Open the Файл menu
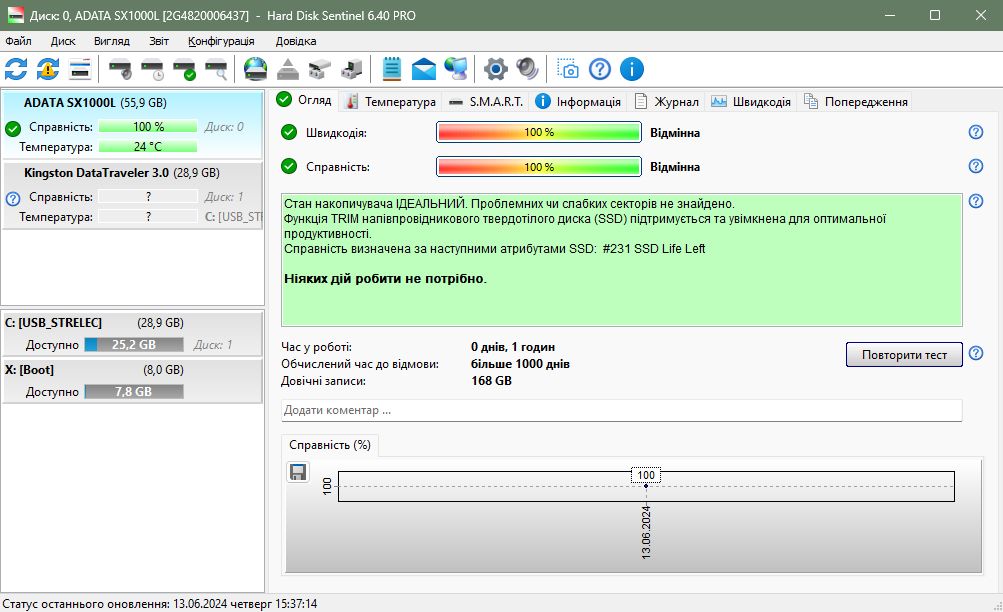This screenshot has height=612, width=1003. (x=19, y=41)
